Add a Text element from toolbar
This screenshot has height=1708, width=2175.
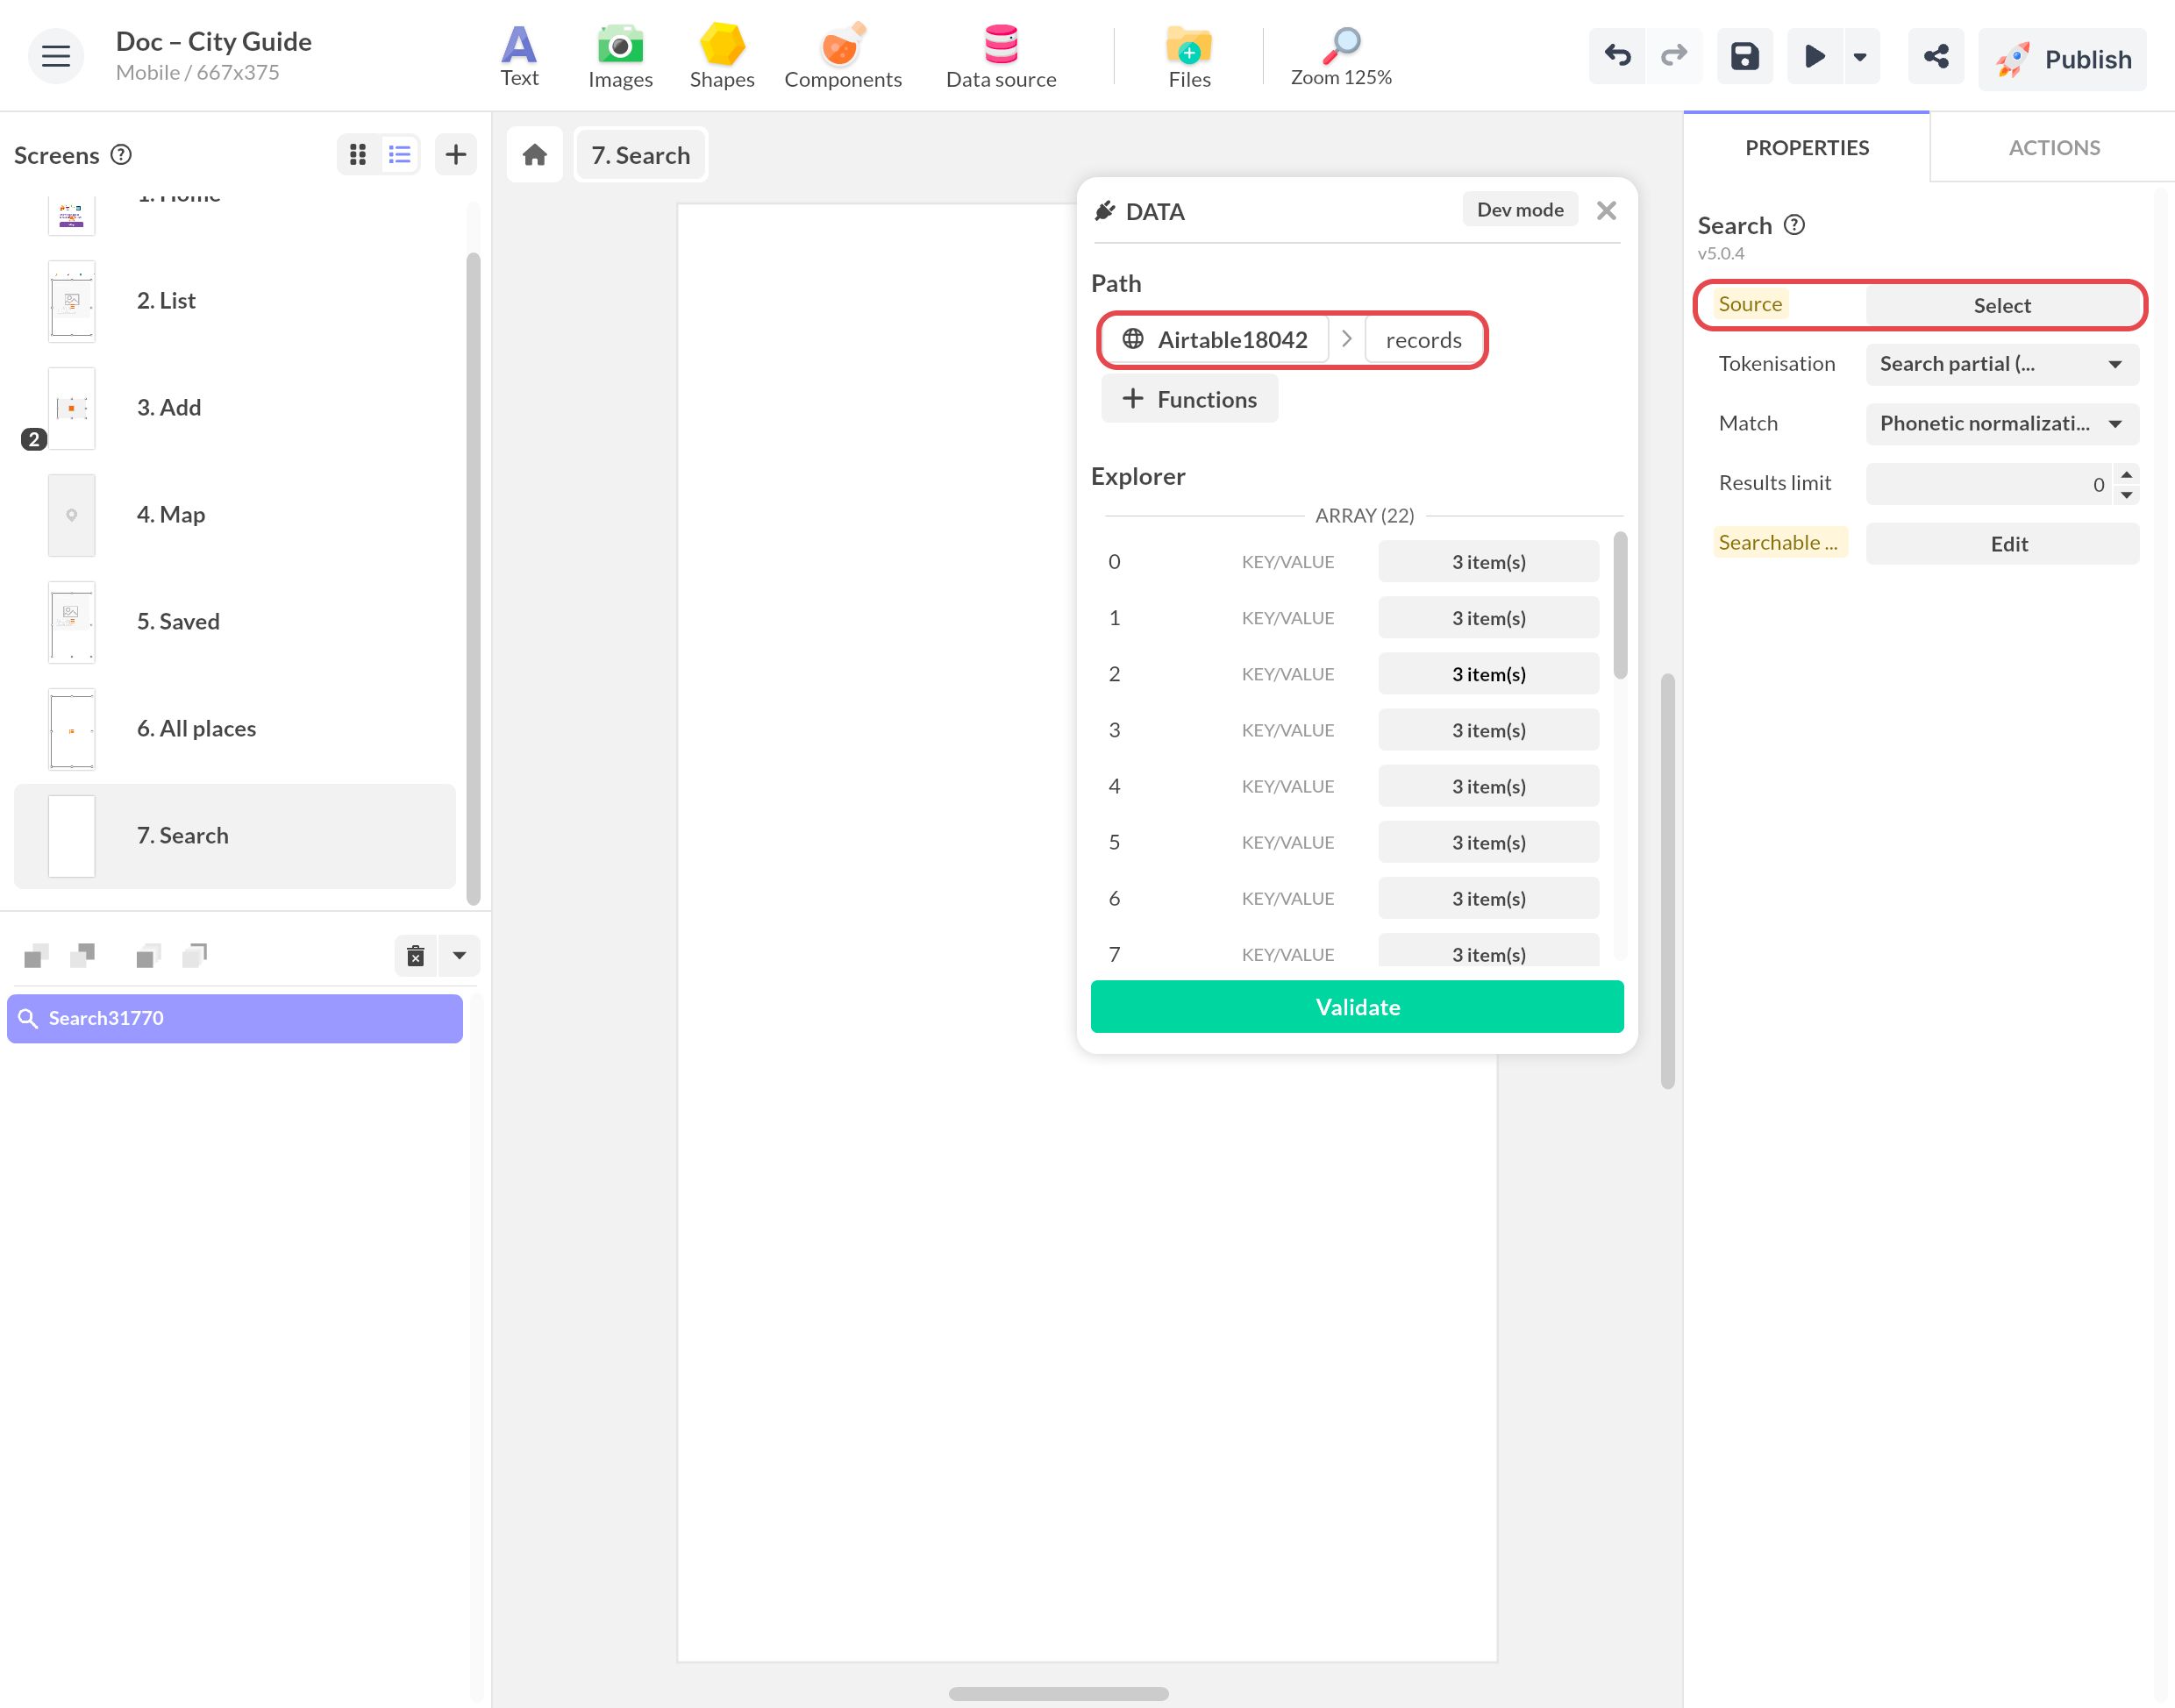pyautogui.click(x=519, y=57)
